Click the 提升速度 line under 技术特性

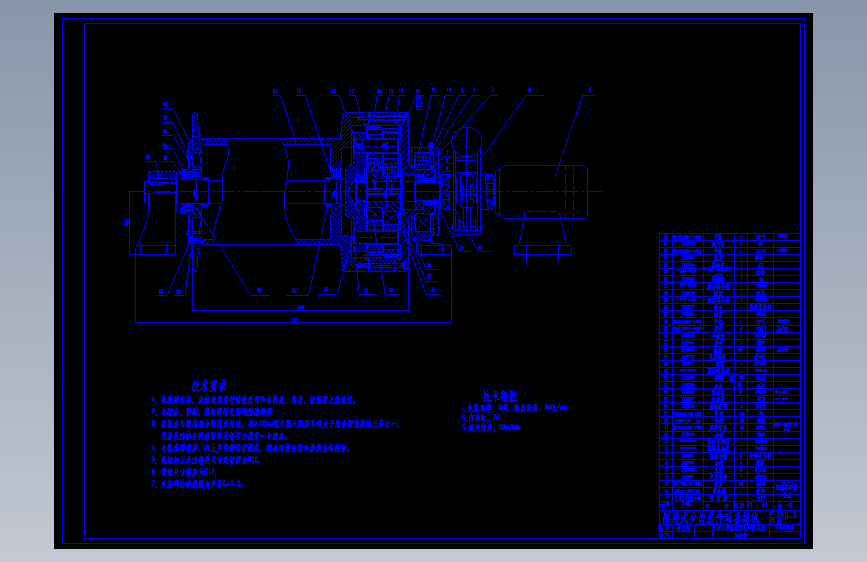coord(490,428)
